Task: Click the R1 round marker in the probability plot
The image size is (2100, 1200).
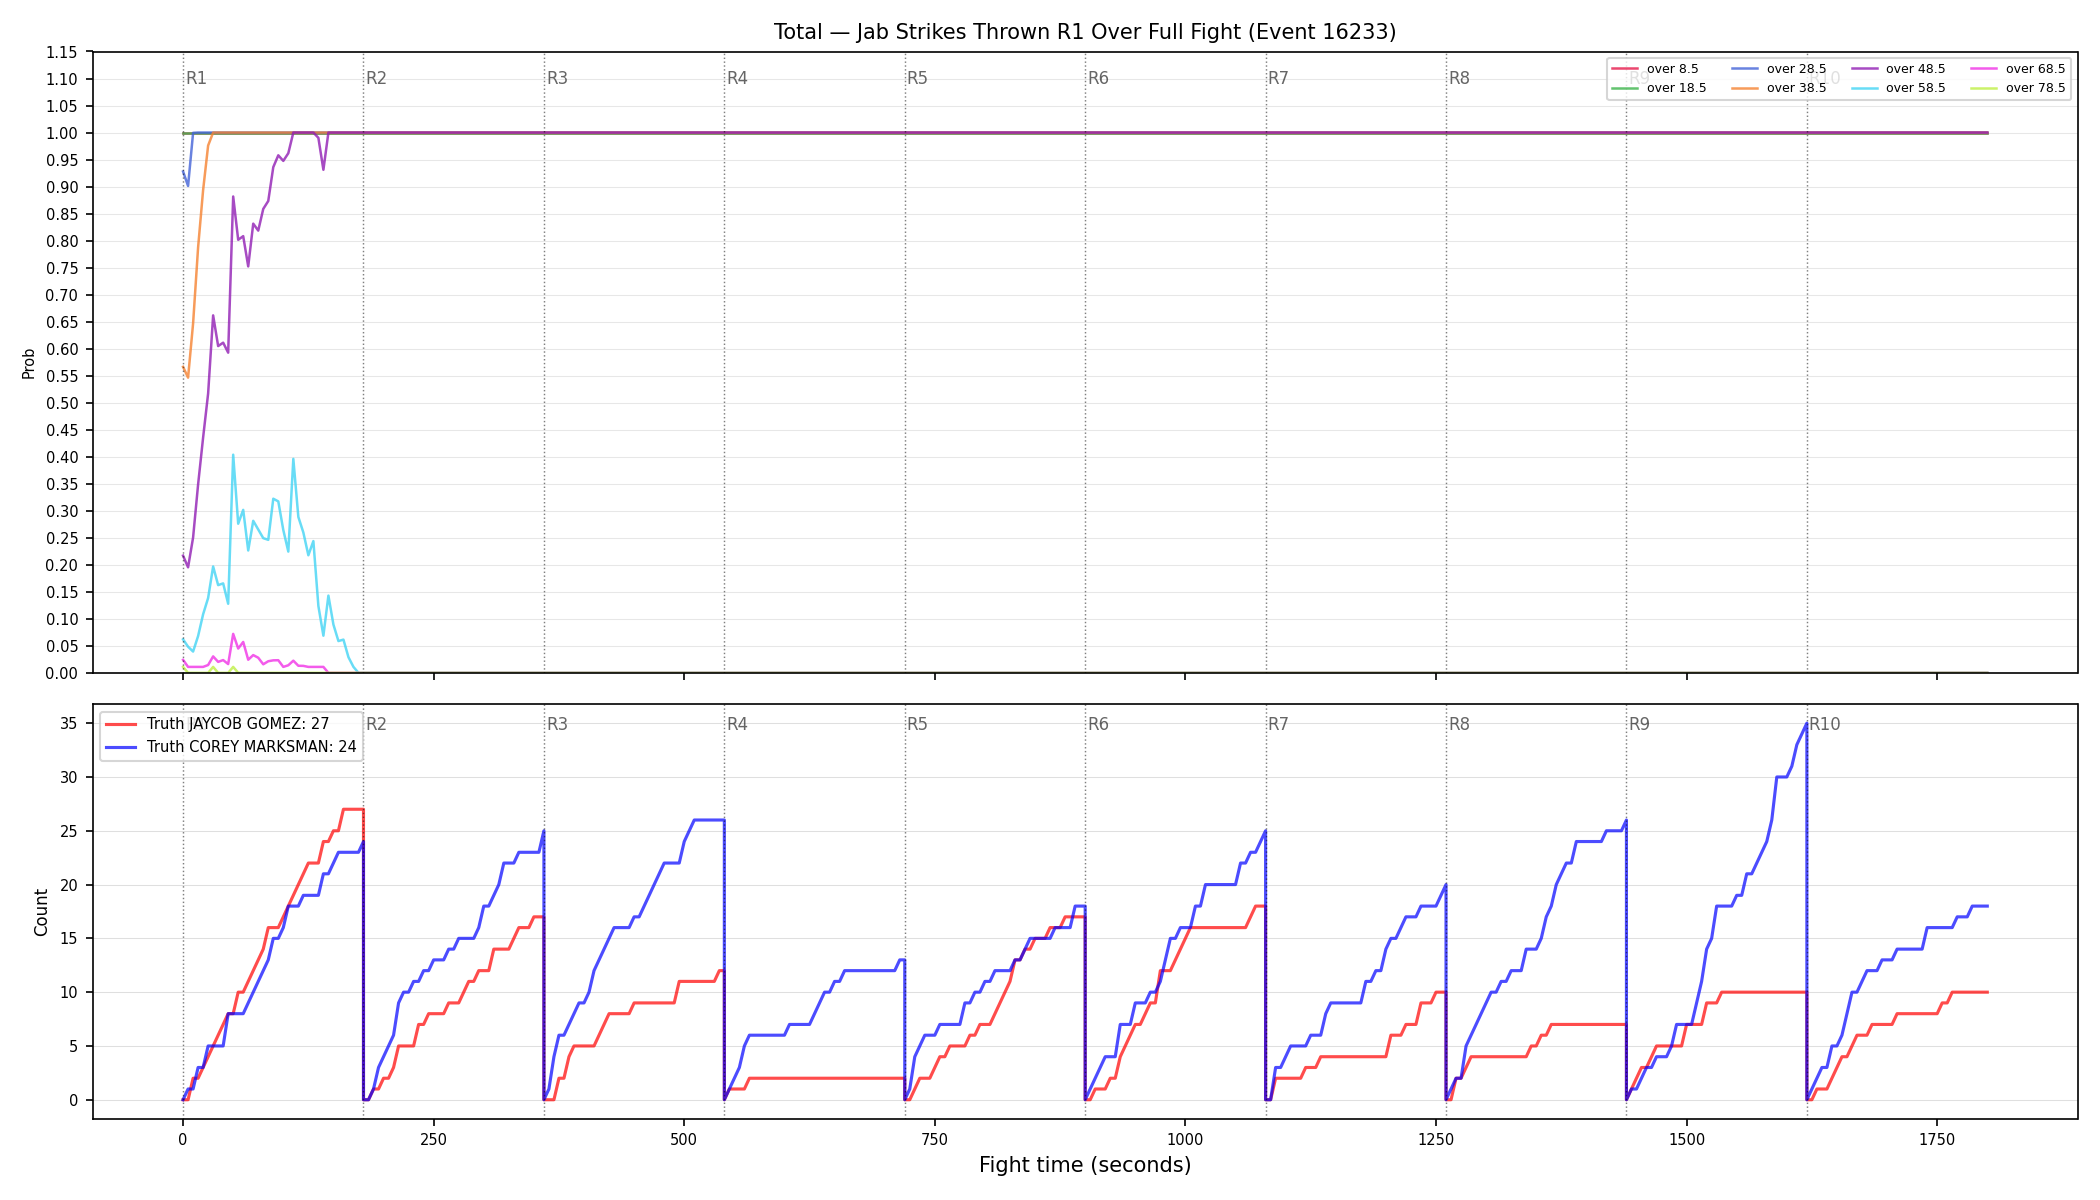Action: point(196,78)
